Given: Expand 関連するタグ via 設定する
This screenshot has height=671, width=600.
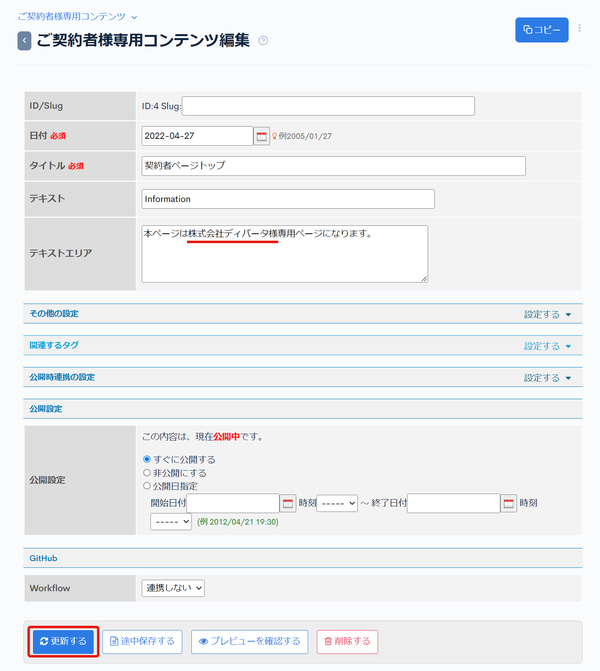Looking at the screenshot, I should click(x=547, y=346).
